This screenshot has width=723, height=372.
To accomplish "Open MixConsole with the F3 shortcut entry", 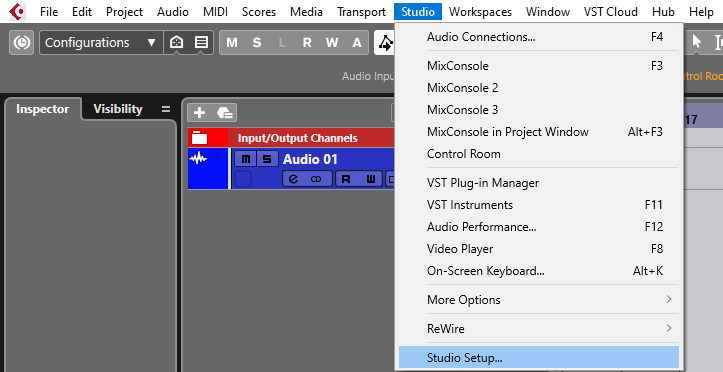I will pos(539,66).
